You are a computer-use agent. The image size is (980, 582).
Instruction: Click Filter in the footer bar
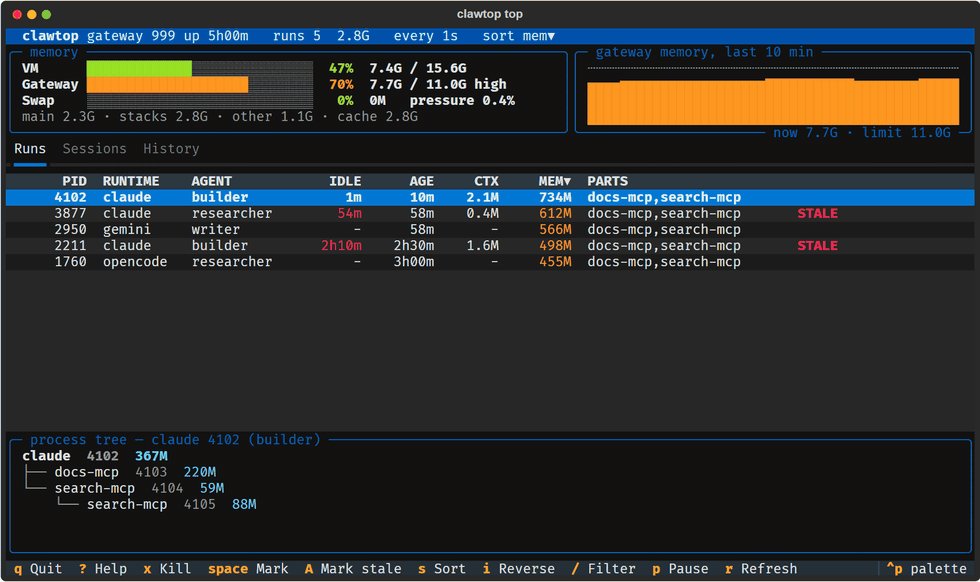(604, 569)
